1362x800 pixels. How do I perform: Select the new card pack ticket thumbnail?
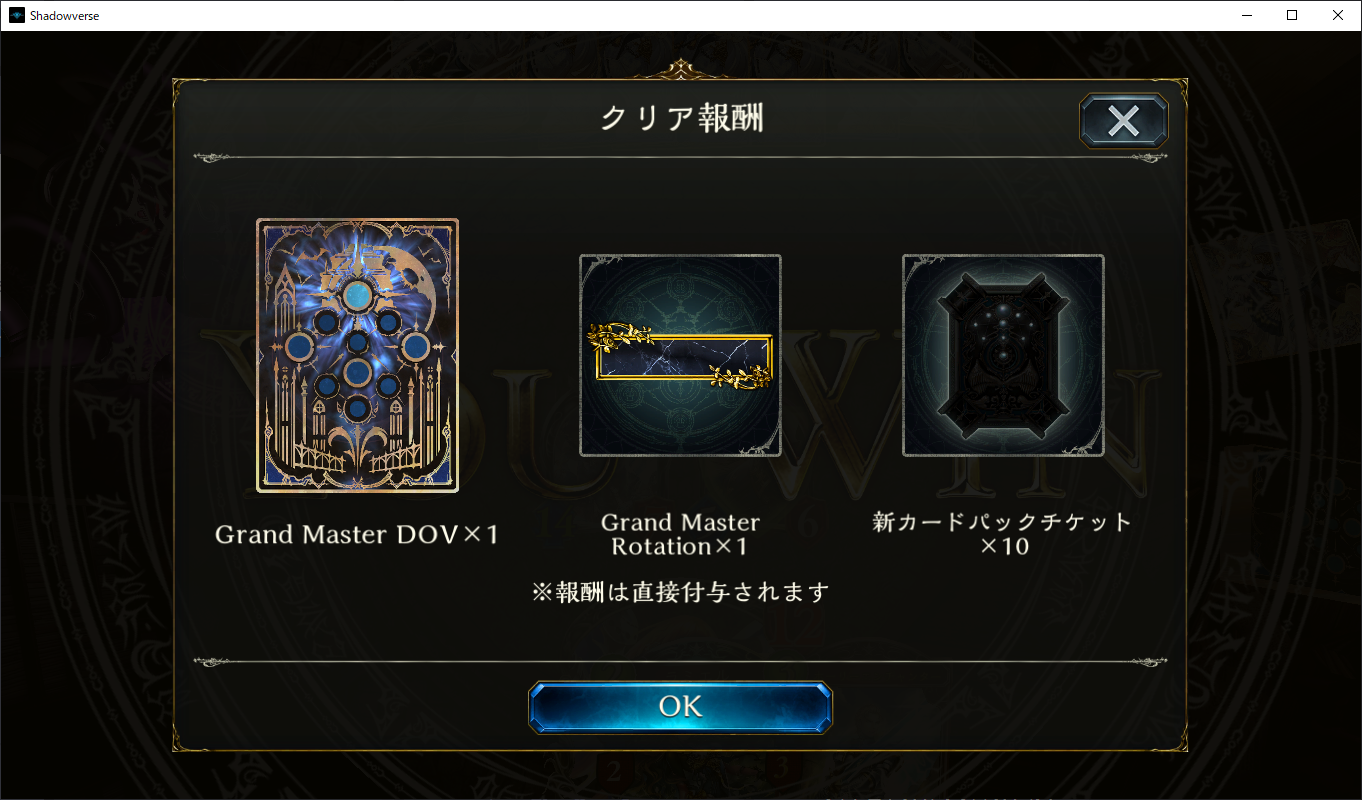tap(1003, 355)
